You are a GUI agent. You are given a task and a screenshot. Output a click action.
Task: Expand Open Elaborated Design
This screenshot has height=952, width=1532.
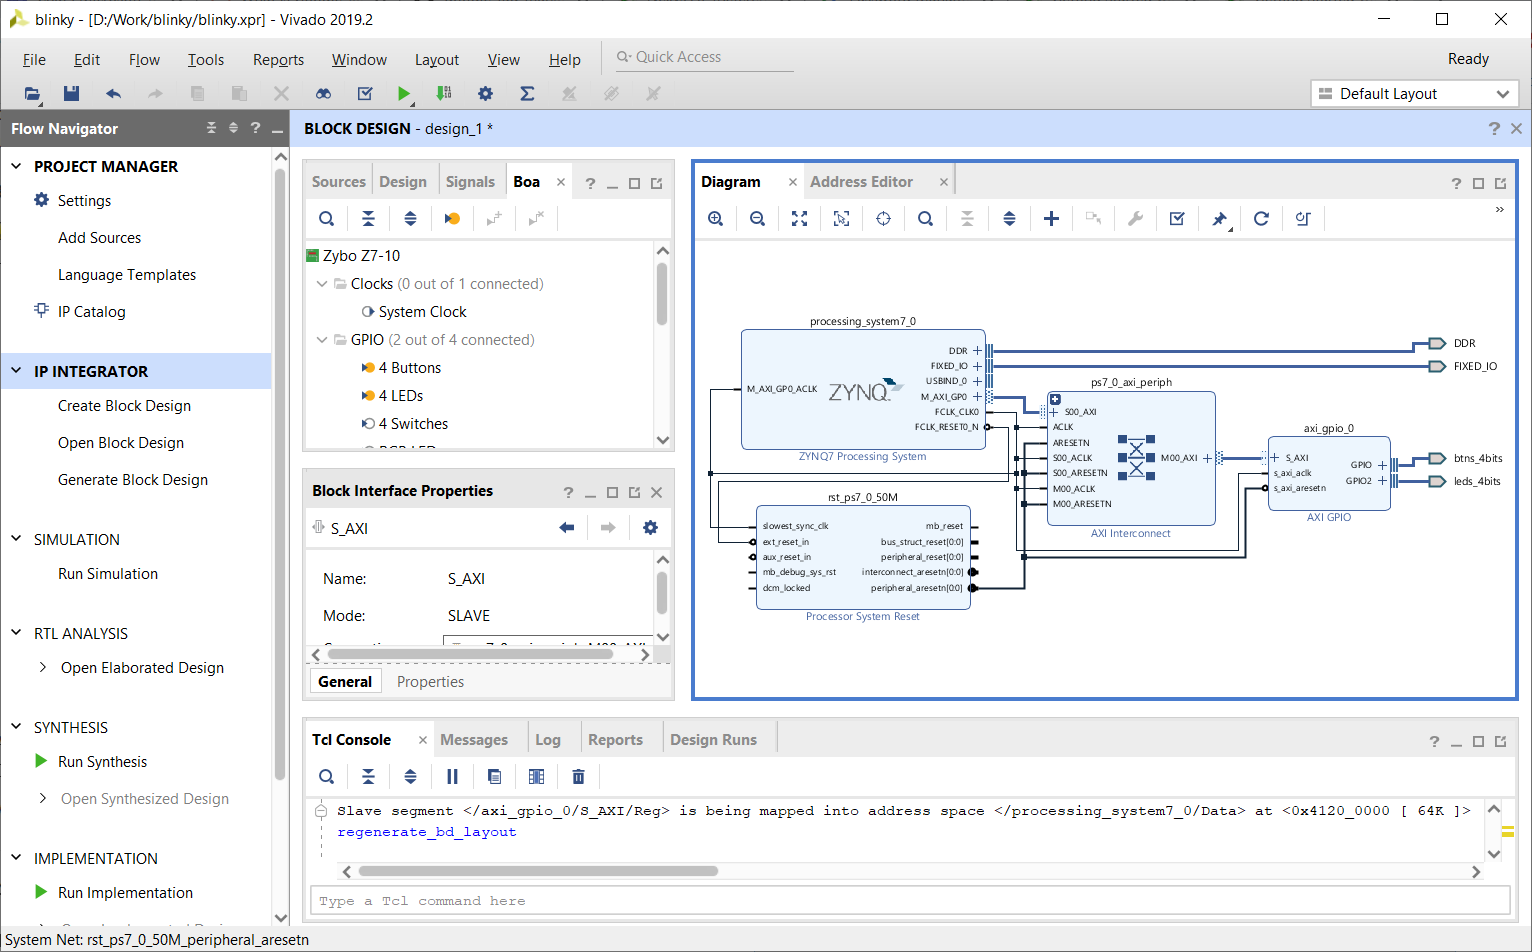(x=42, y=667)
